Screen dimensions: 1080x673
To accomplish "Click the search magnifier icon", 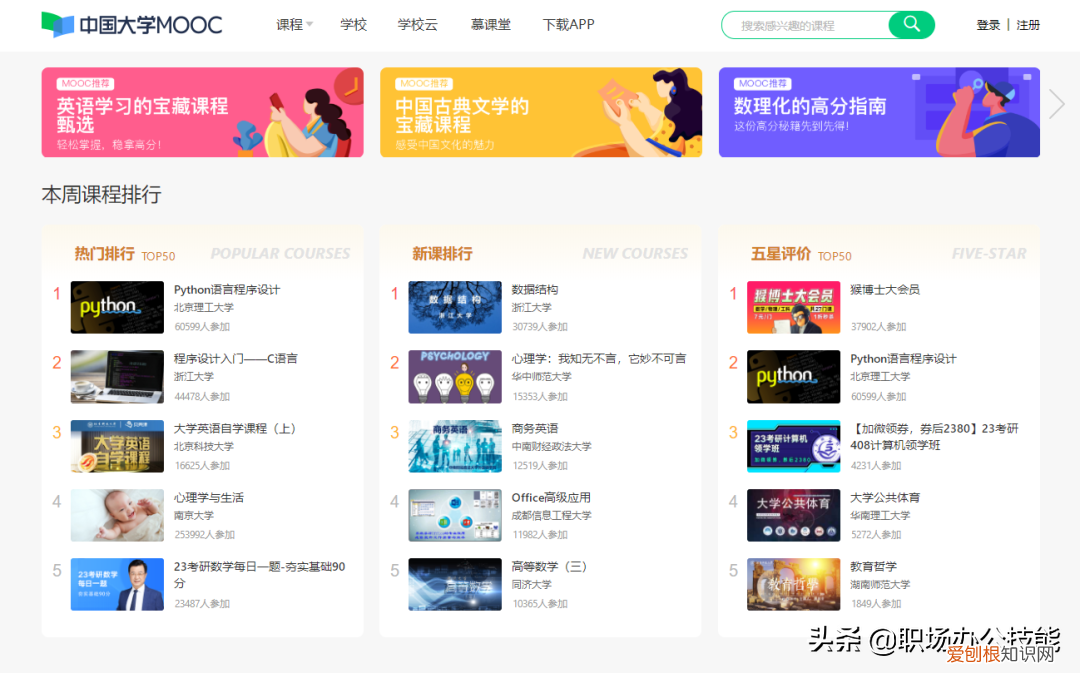I will [x=910, y=24].
